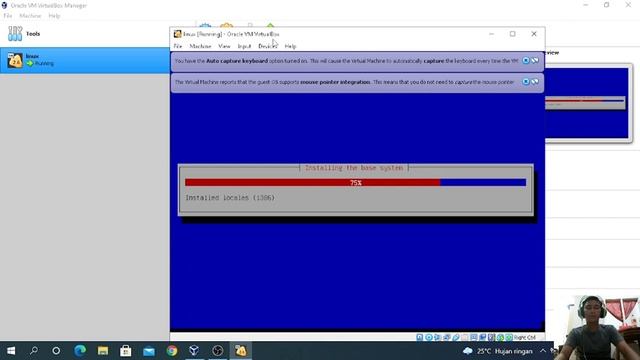
Task: Click the 75% installation progress bar
Action: (x=356, y=182)
